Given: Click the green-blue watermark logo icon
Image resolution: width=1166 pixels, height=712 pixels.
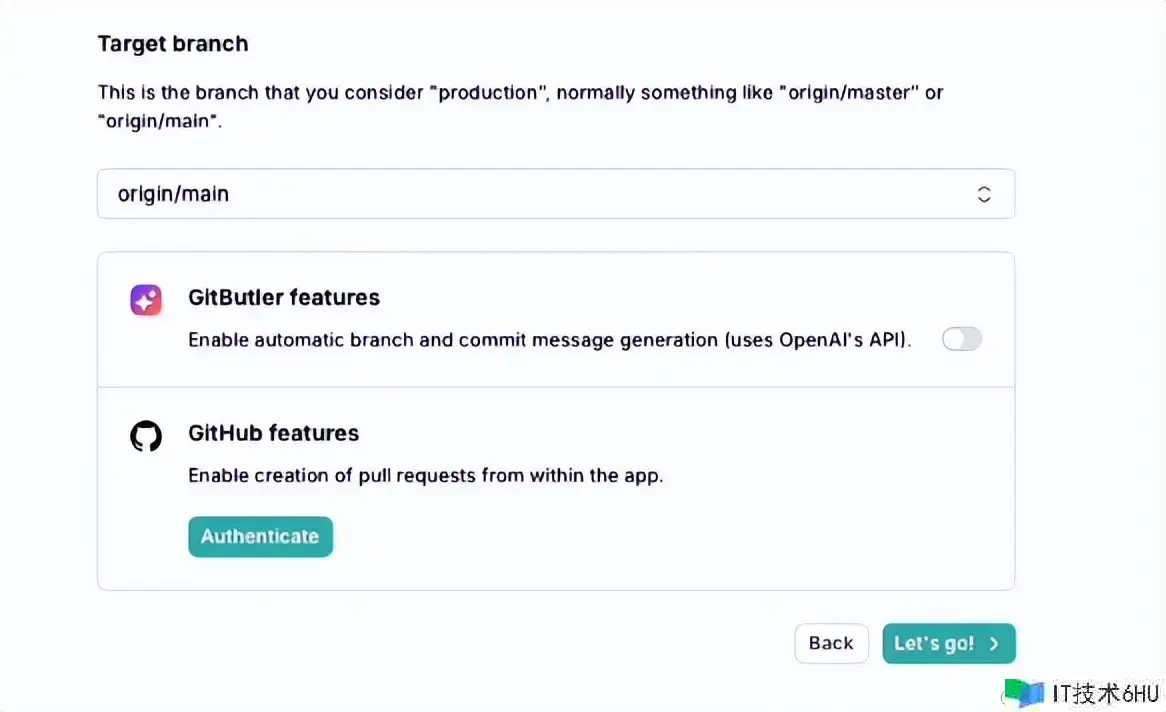Looking at the screenshot, I should pos(1024,692).
